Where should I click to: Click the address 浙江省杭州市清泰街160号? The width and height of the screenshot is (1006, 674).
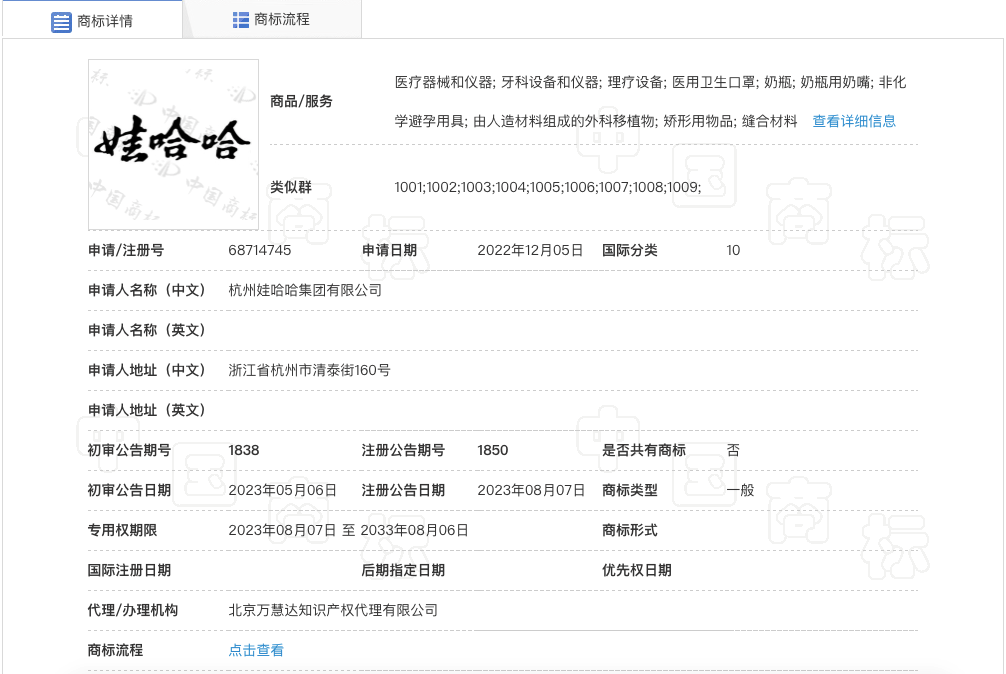(309, 370)
